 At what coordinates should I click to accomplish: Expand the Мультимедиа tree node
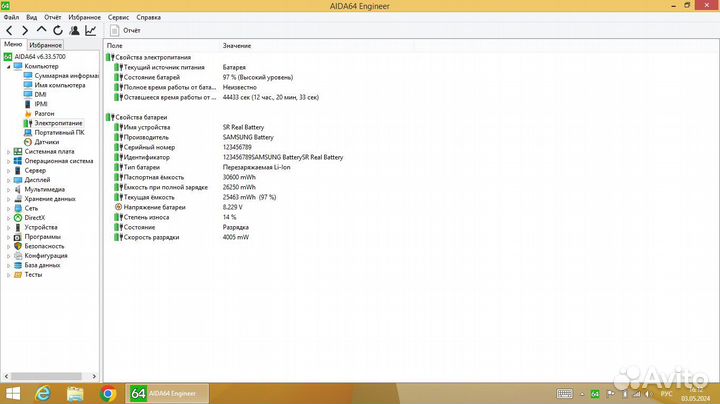[x=8, y=190]
